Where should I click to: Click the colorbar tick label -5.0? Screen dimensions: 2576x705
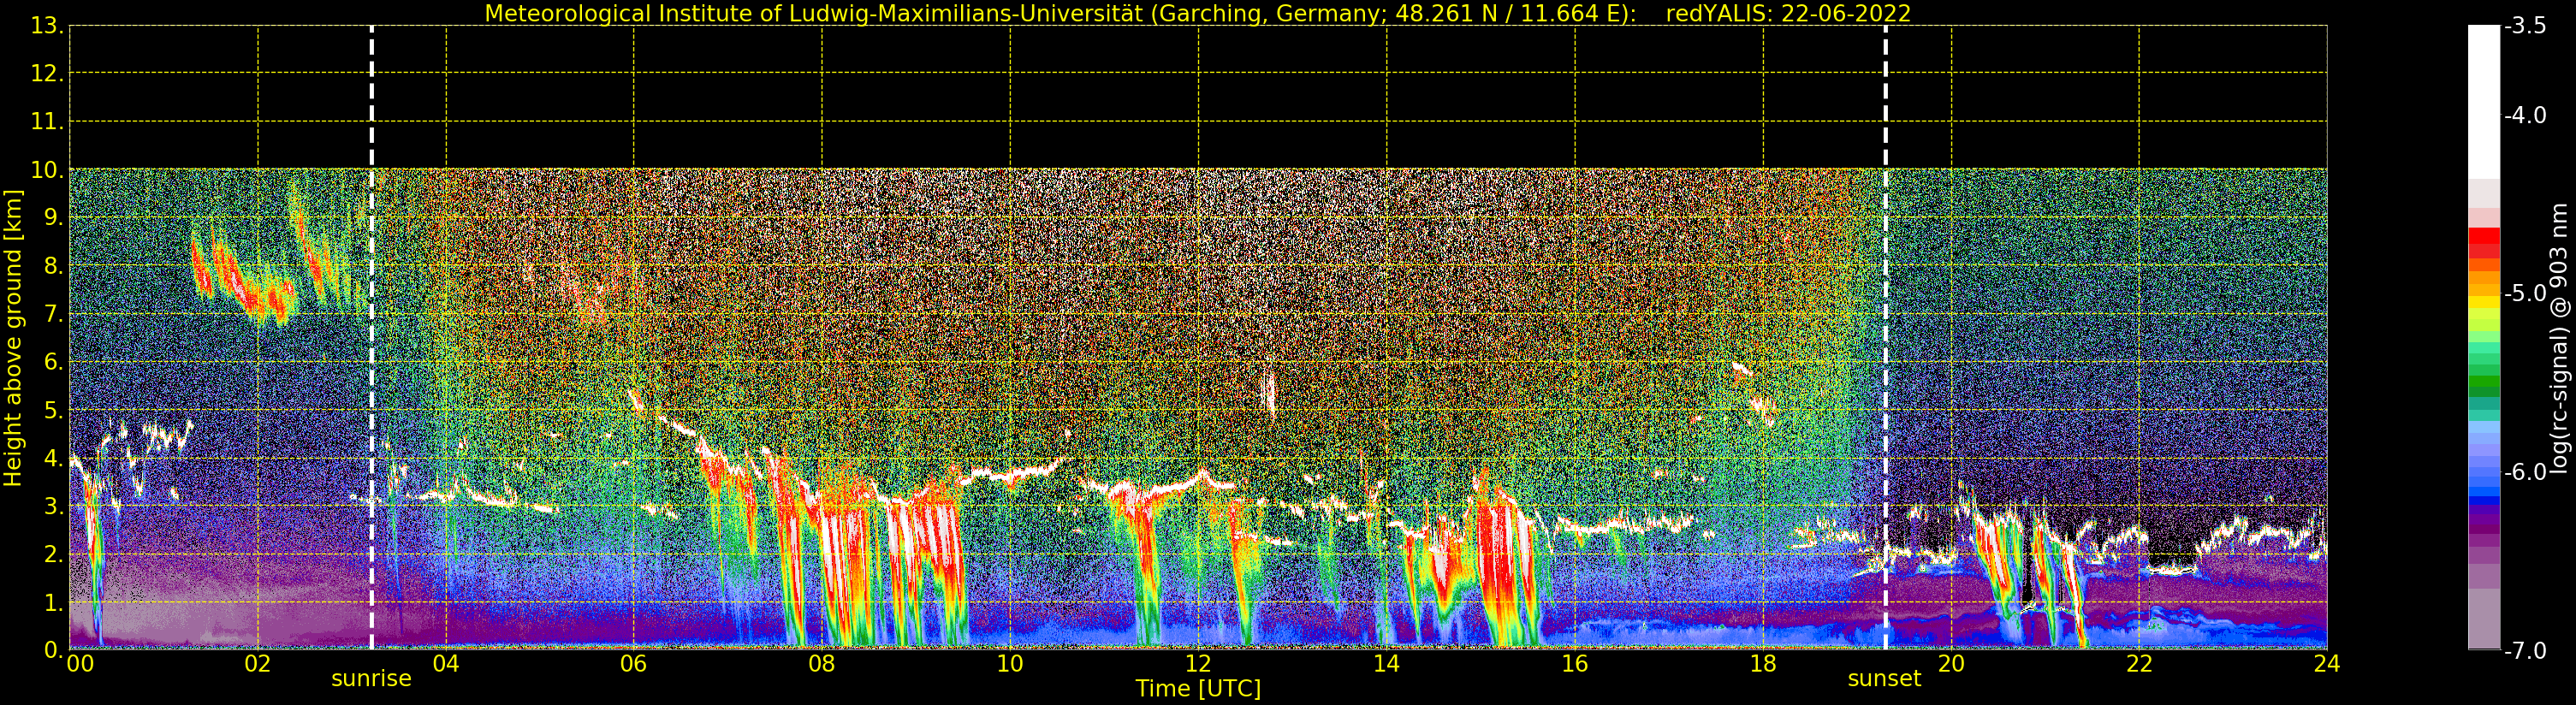pos(2525,293)
